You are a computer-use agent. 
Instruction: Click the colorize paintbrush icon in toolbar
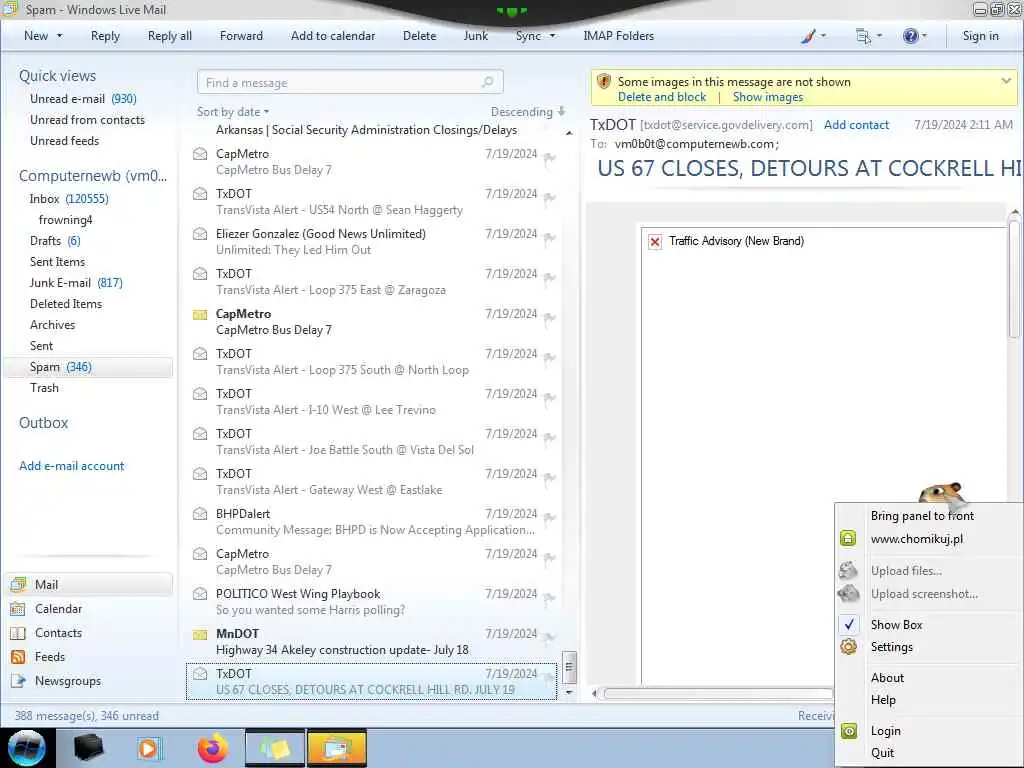tap(808, 36)
